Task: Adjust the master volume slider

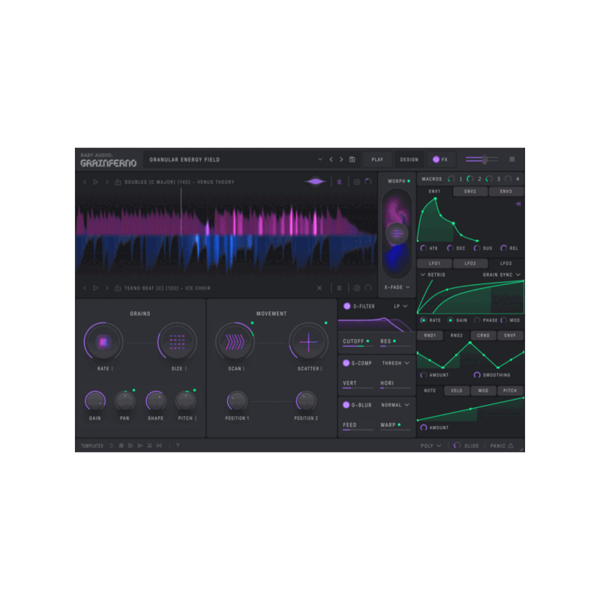Action: coord(481,159)
